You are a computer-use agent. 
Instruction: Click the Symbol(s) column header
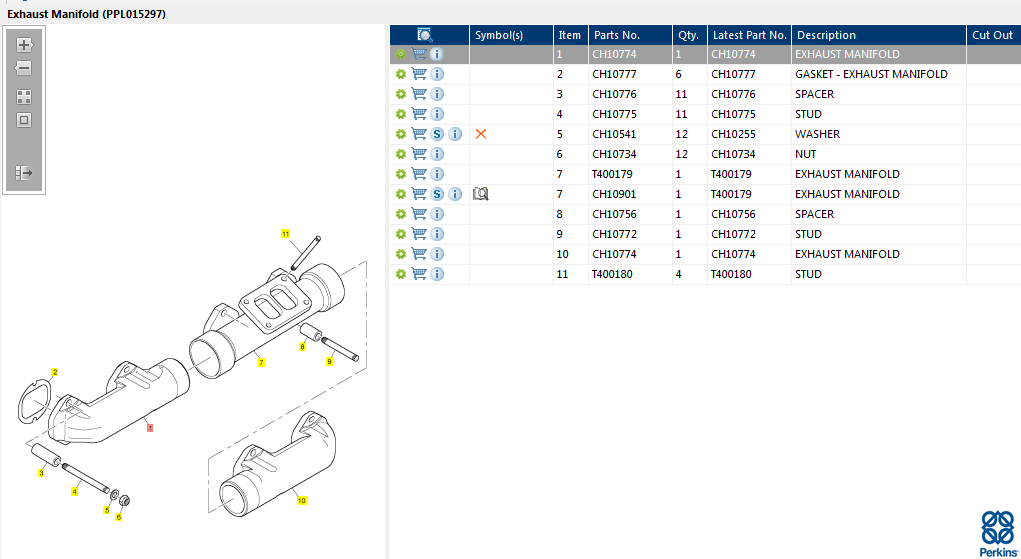click(511, 35)
